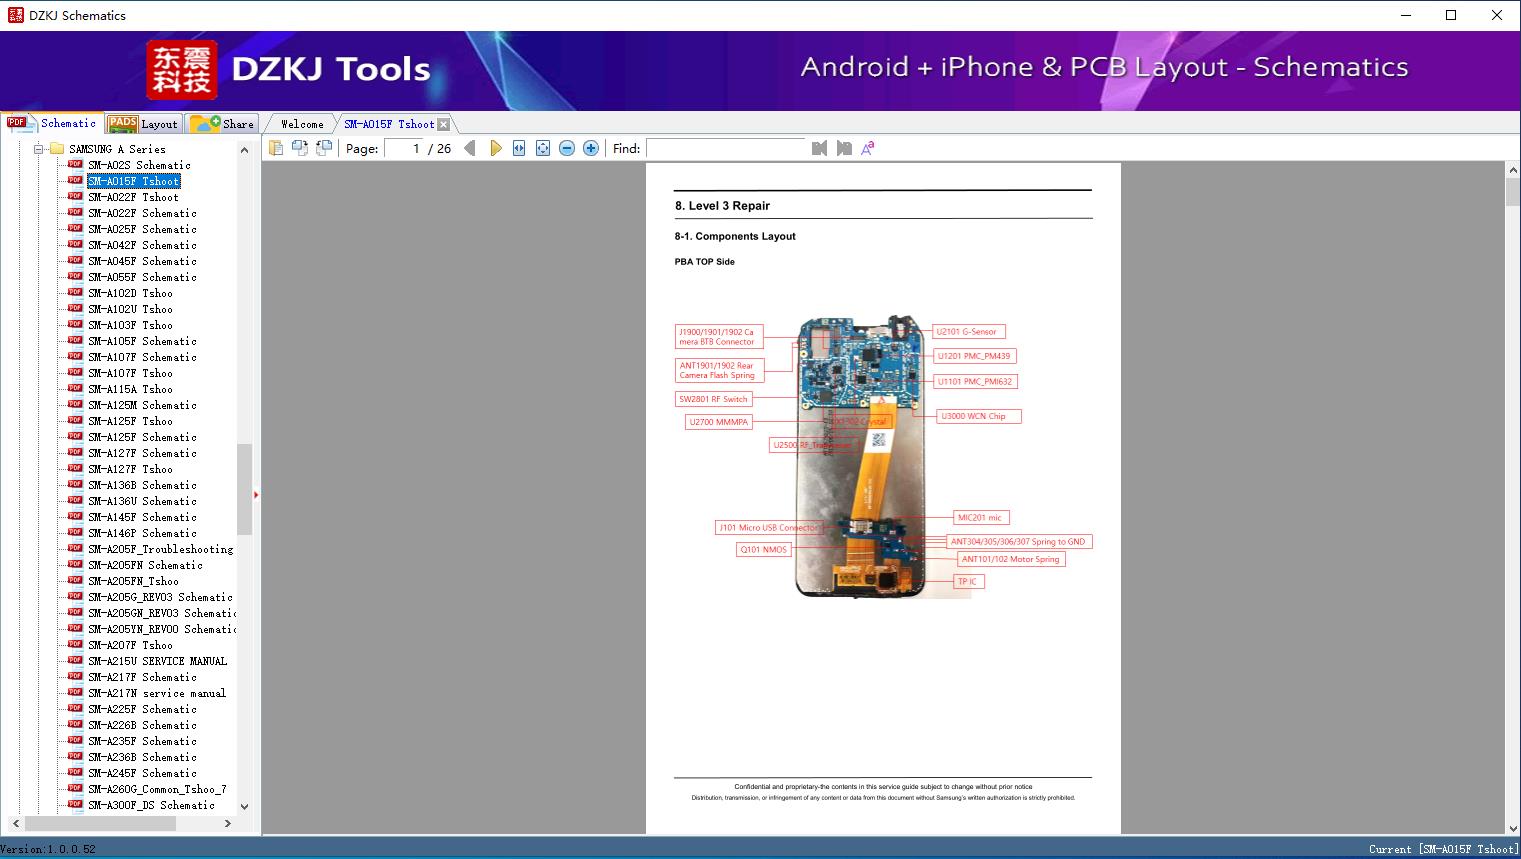This screenshot has height=859, width=1521.
Task: Click the tree panel scroll down arrow
Action: tap(244, 806)
